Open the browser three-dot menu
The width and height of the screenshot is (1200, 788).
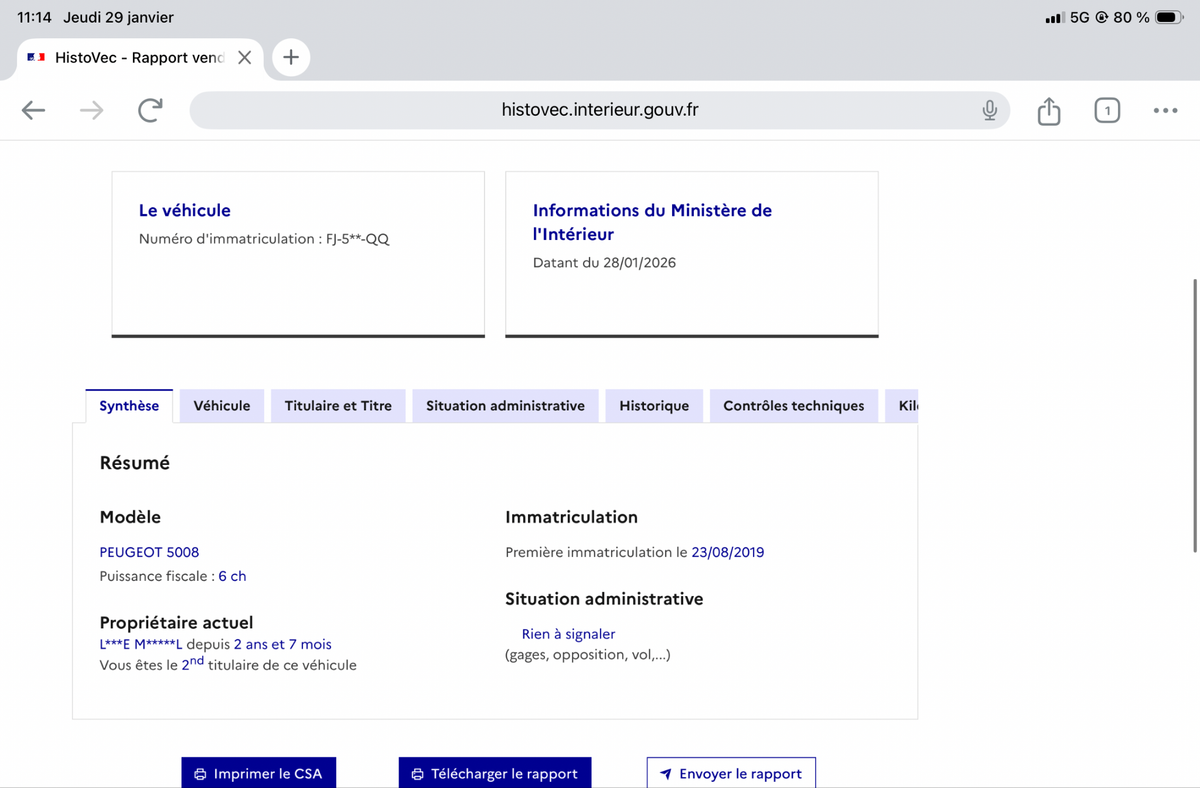[1164, 110]
